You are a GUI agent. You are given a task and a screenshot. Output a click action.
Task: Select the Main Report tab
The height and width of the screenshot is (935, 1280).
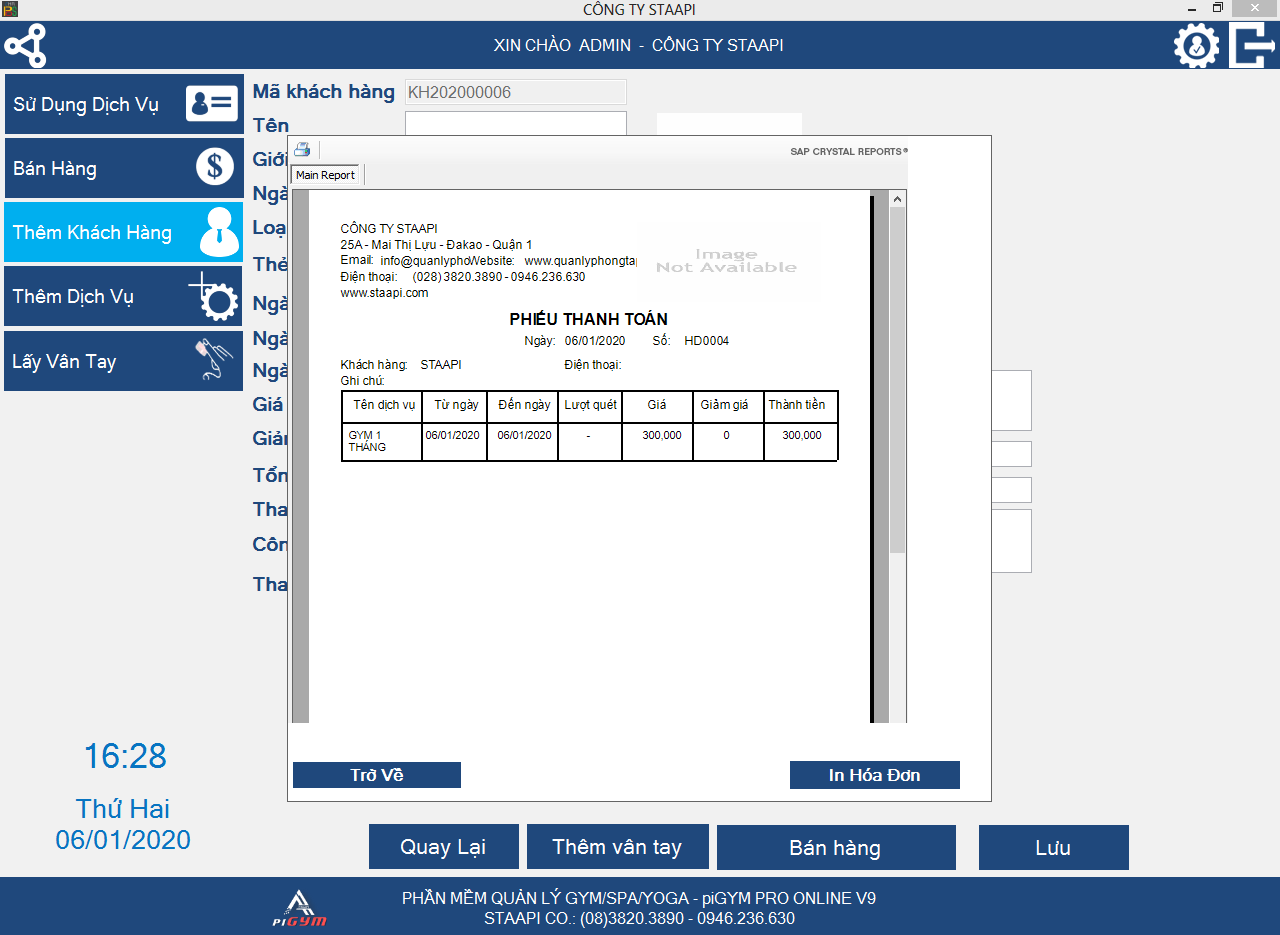coord(325,175)
